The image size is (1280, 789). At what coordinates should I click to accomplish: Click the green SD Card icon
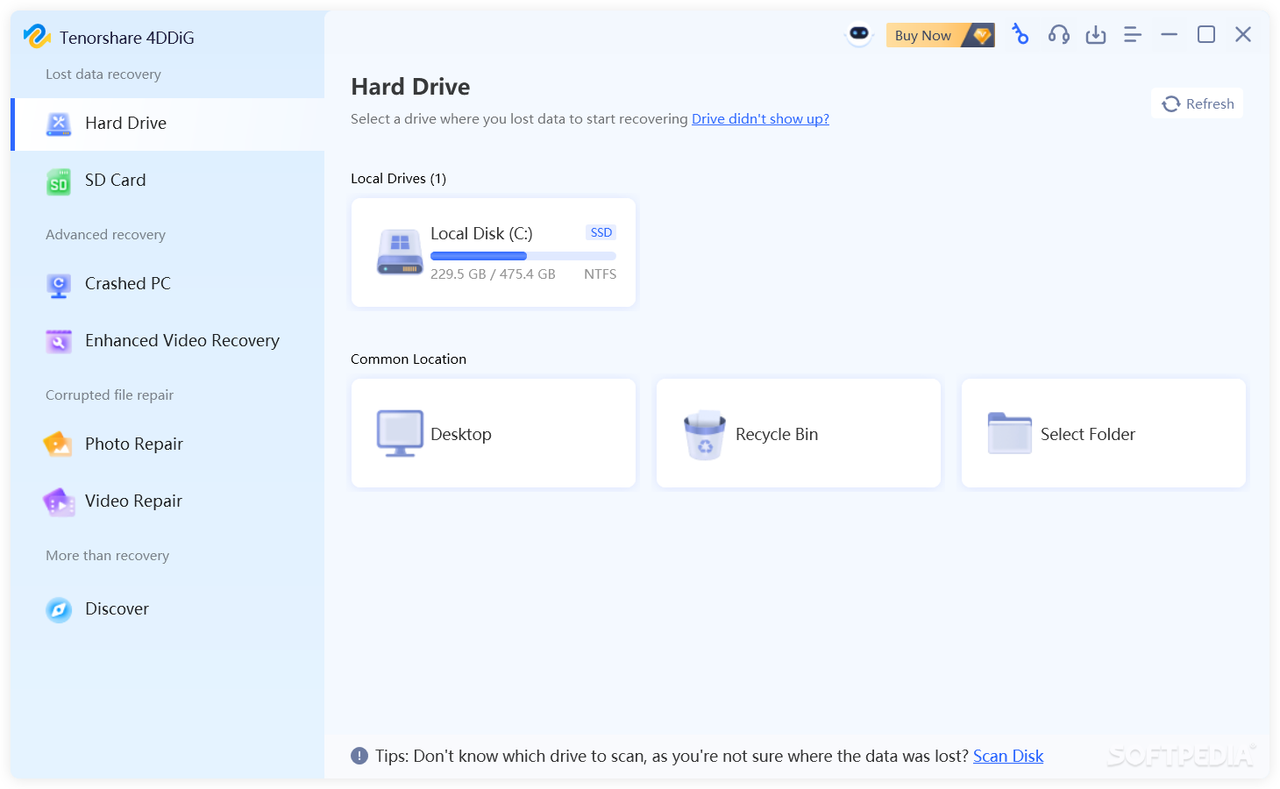click(x=59, y=181)
